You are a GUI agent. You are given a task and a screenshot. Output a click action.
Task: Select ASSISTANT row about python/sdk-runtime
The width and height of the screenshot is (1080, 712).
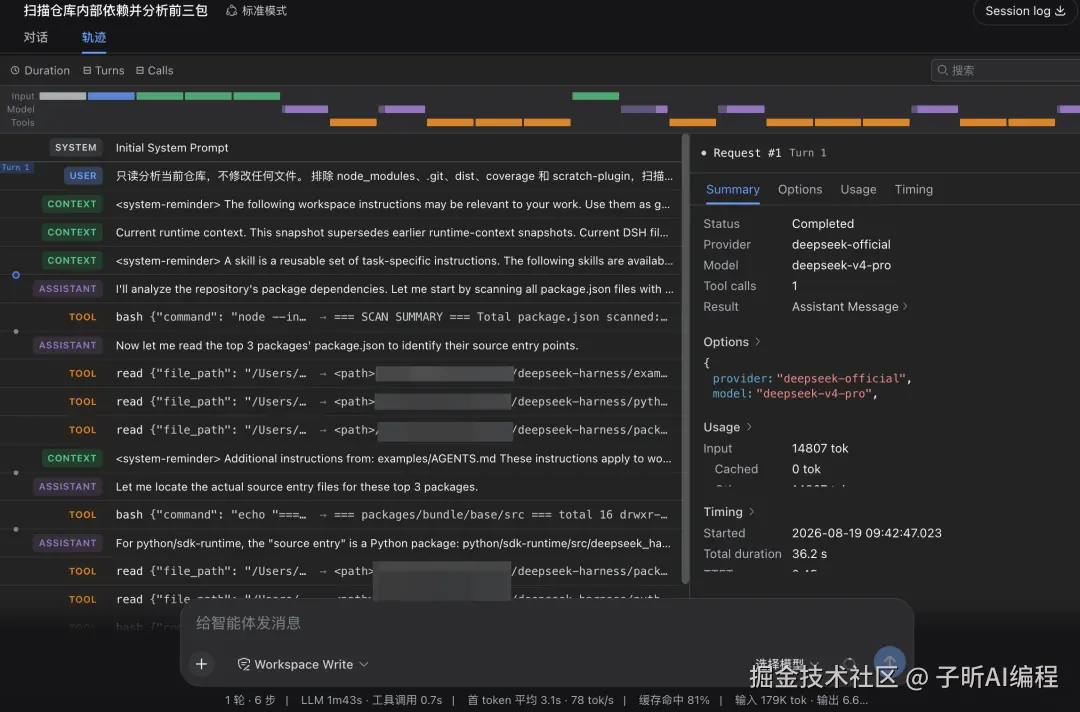341,543
